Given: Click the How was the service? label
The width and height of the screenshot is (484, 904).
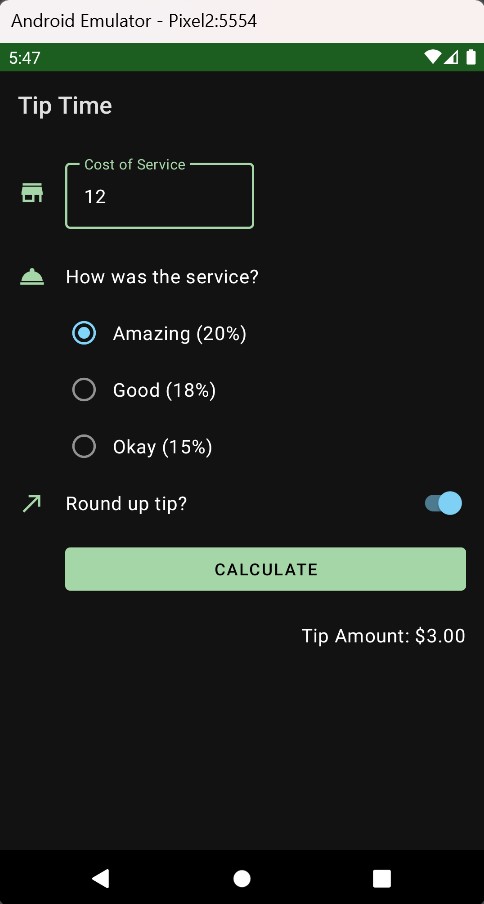Looking at the screenshot, I should (x=162, y=277).
